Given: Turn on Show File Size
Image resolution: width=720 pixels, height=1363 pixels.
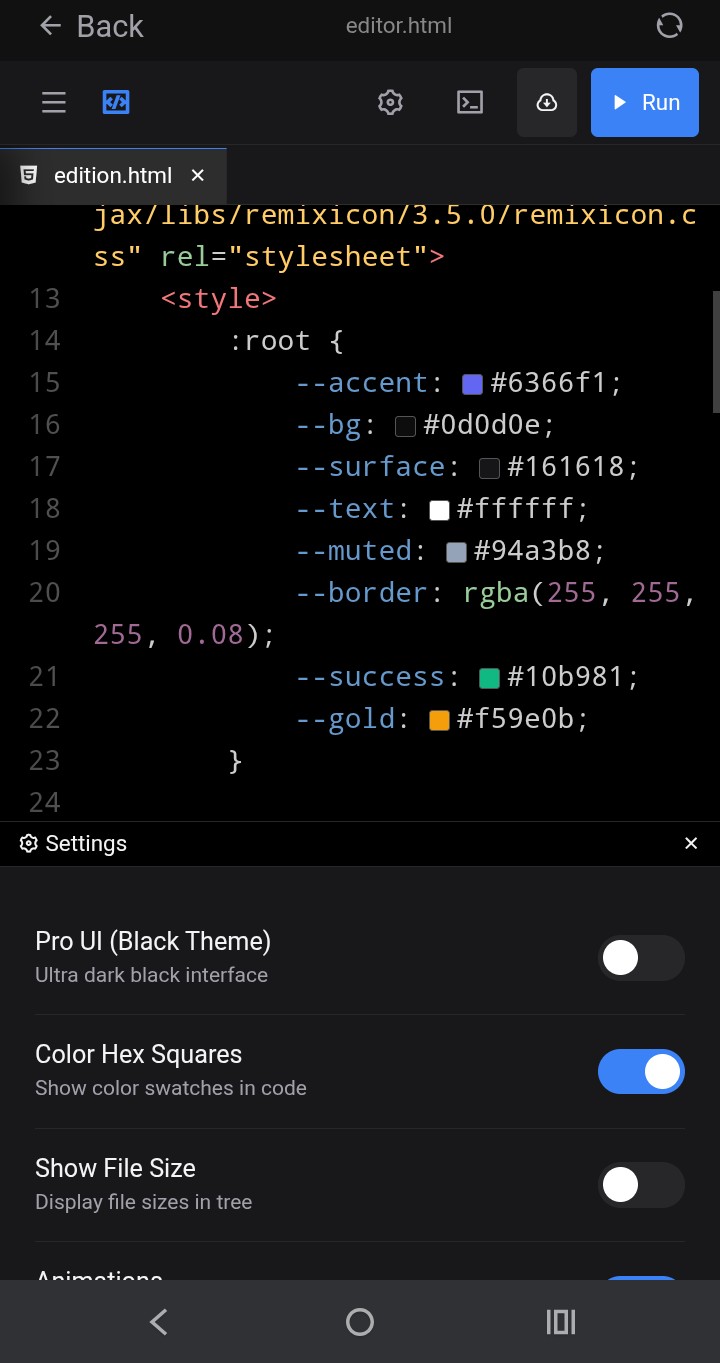Looking at the screenshot, I should click(641, 1184).
